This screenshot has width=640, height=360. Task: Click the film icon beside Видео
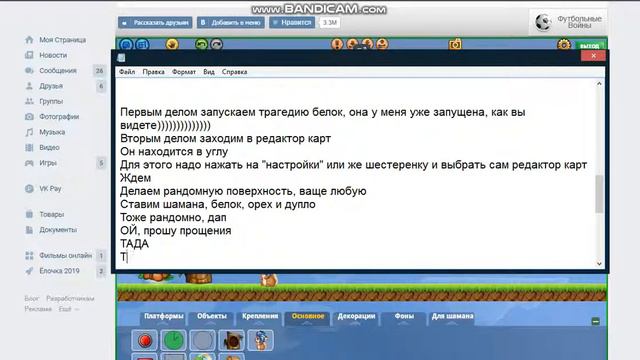(29, 147)
